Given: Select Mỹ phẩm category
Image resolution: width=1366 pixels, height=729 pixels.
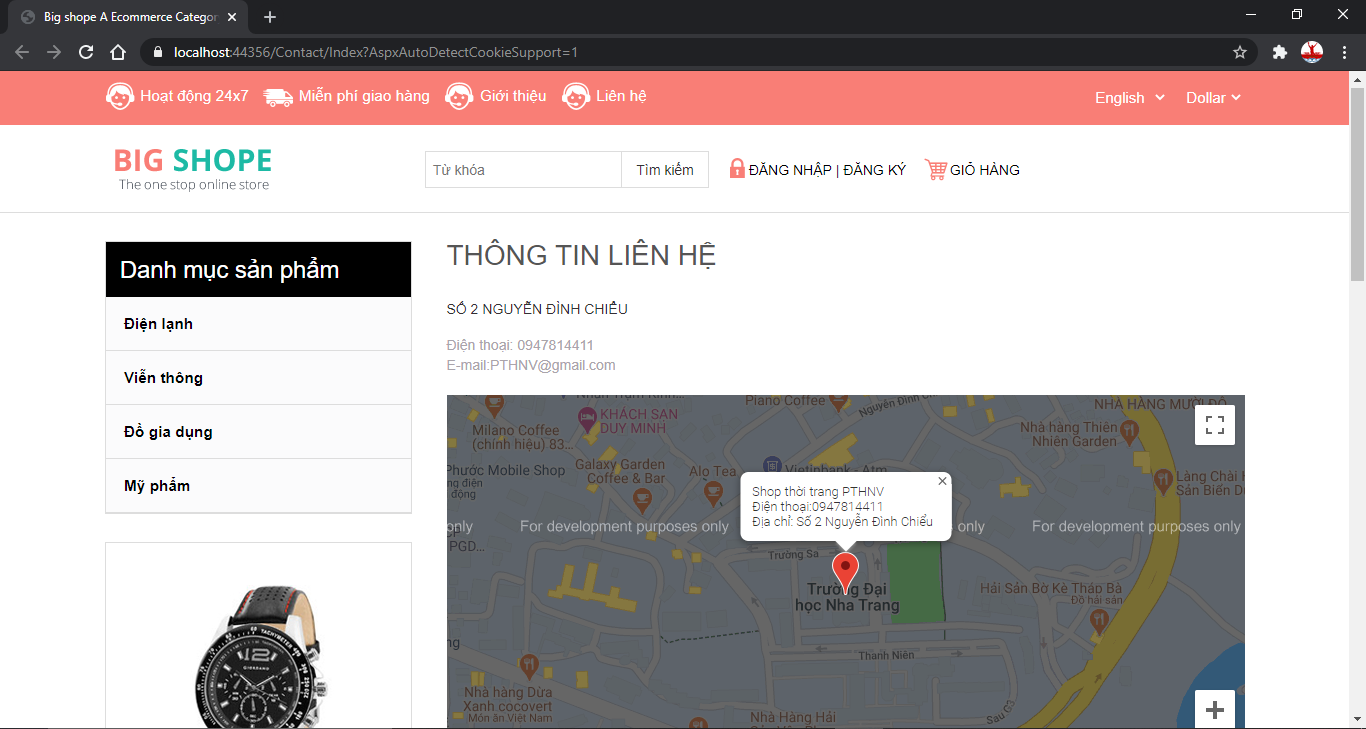Looking at the screenshot, I should pos(258,486).
